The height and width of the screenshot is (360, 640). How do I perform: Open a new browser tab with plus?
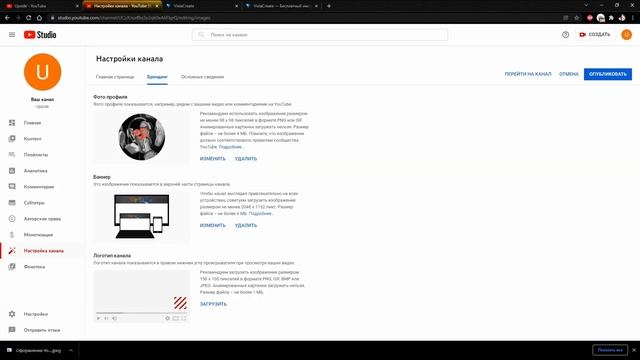[x=329, y=6]
